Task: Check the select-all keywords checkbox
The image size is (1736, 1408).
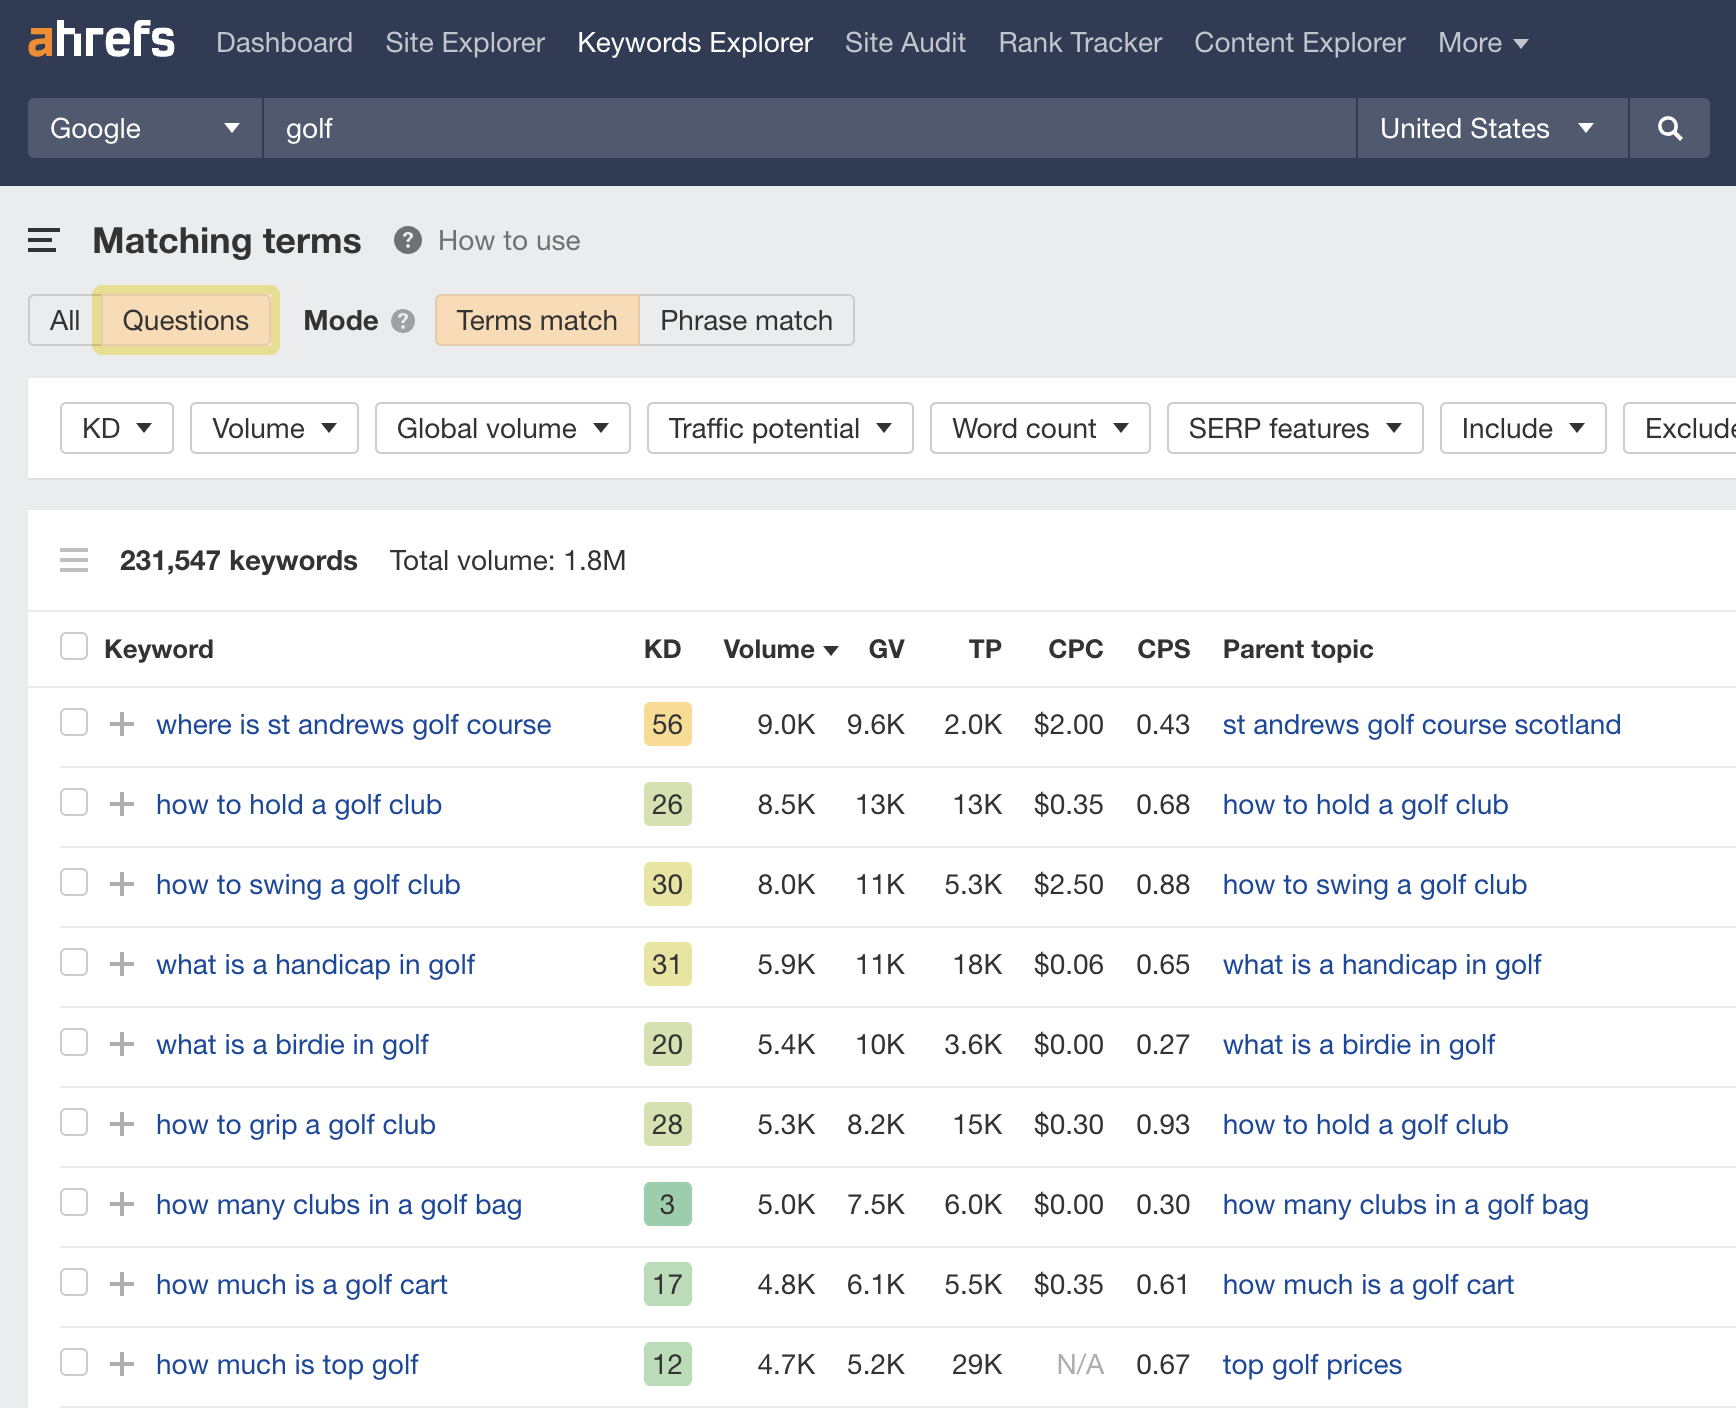Action: pos(73,647)
